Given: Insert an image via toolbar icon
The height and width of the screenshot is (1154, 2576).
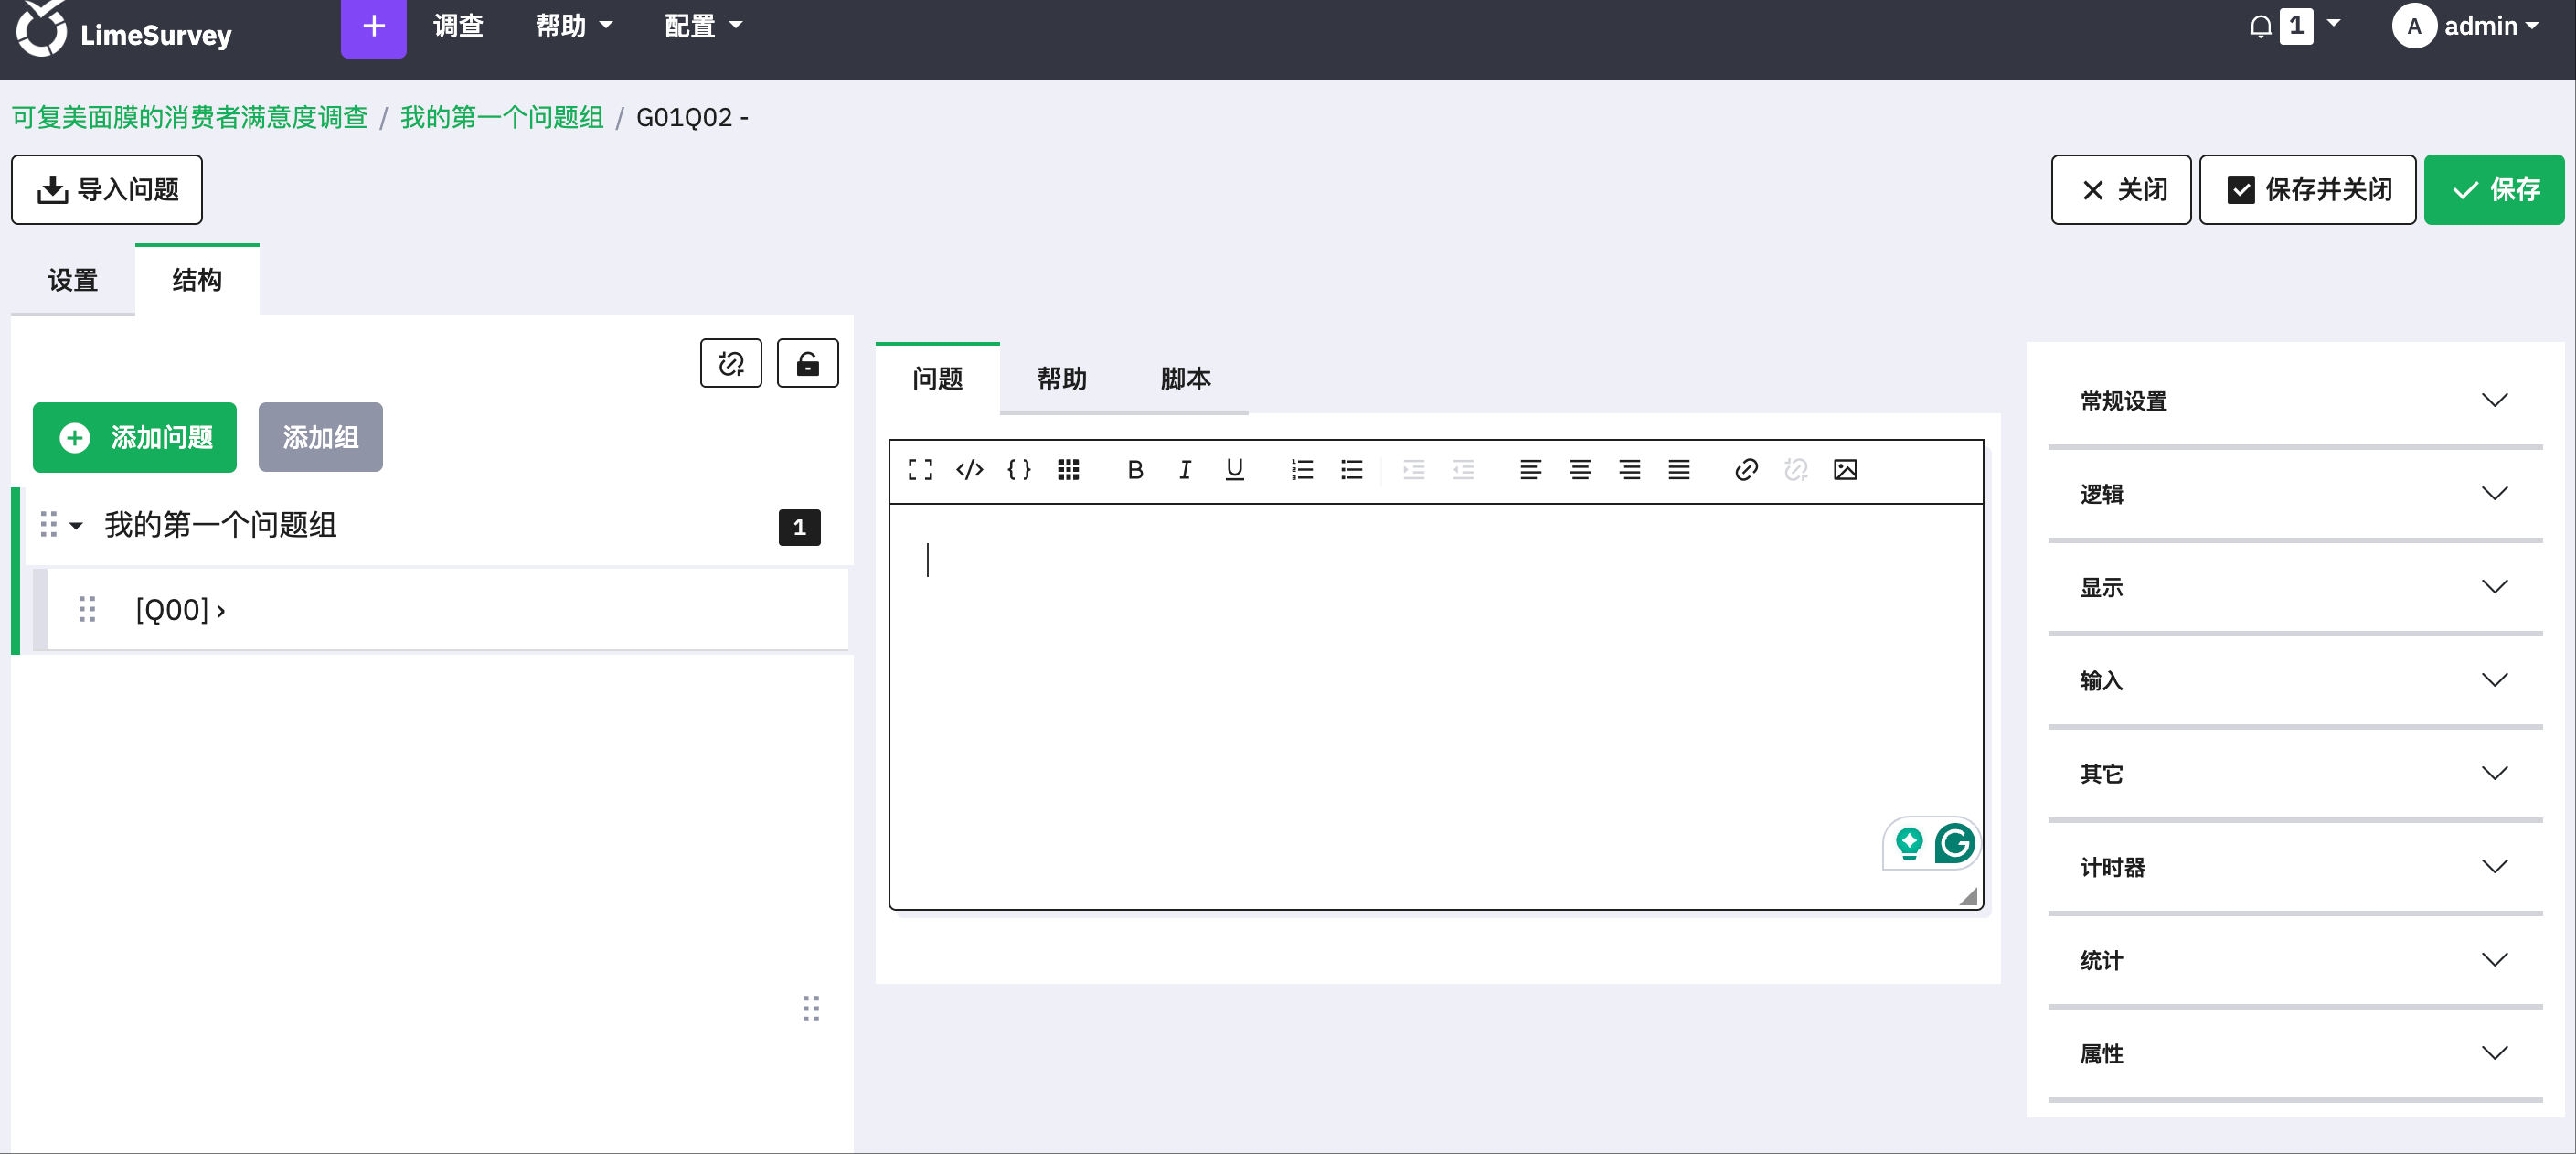Looking at the screenshot, I should (1845, 470).
